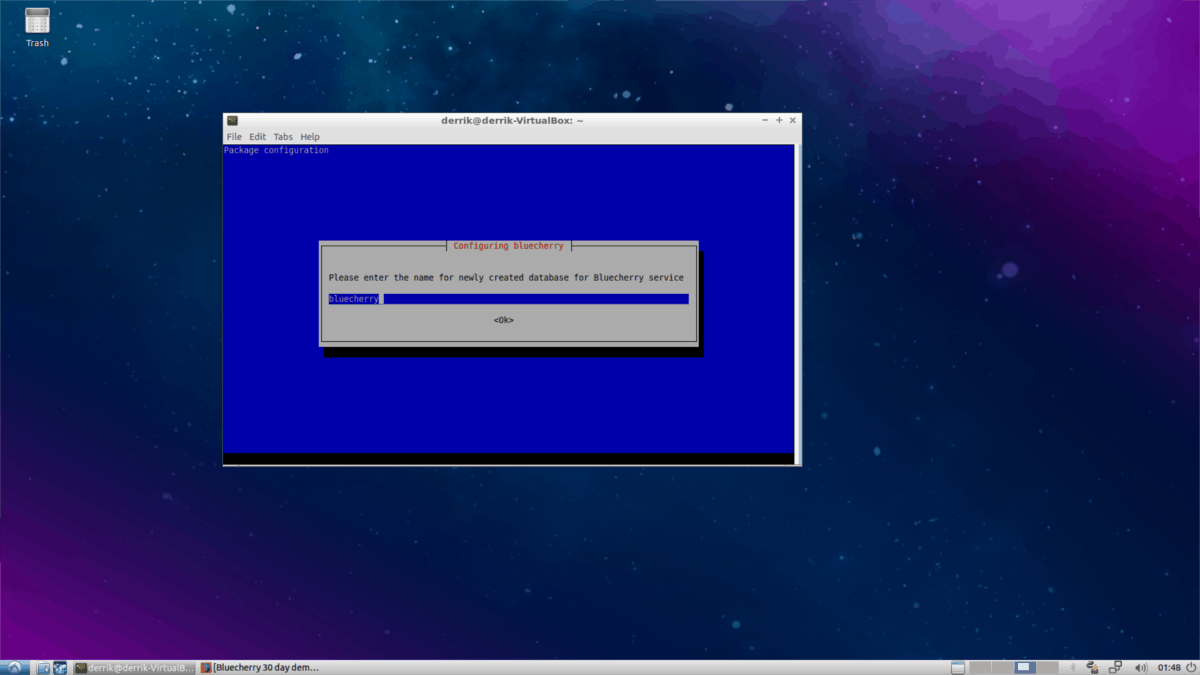Open the volume control speaker icon
Viewport: 1200px width, 675px height.
click(1140, 666)
